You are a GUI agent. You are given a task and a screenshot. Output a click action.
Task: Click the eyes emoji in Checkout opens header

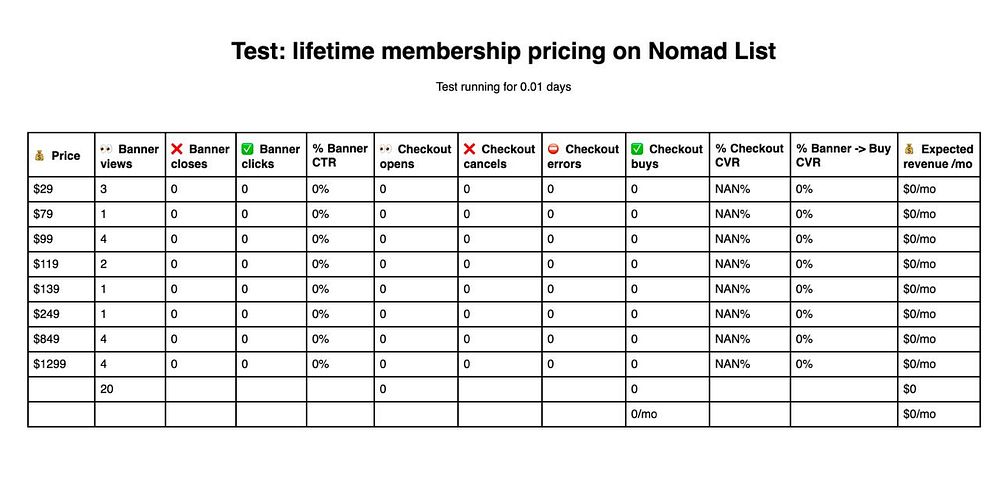(387, 149)
